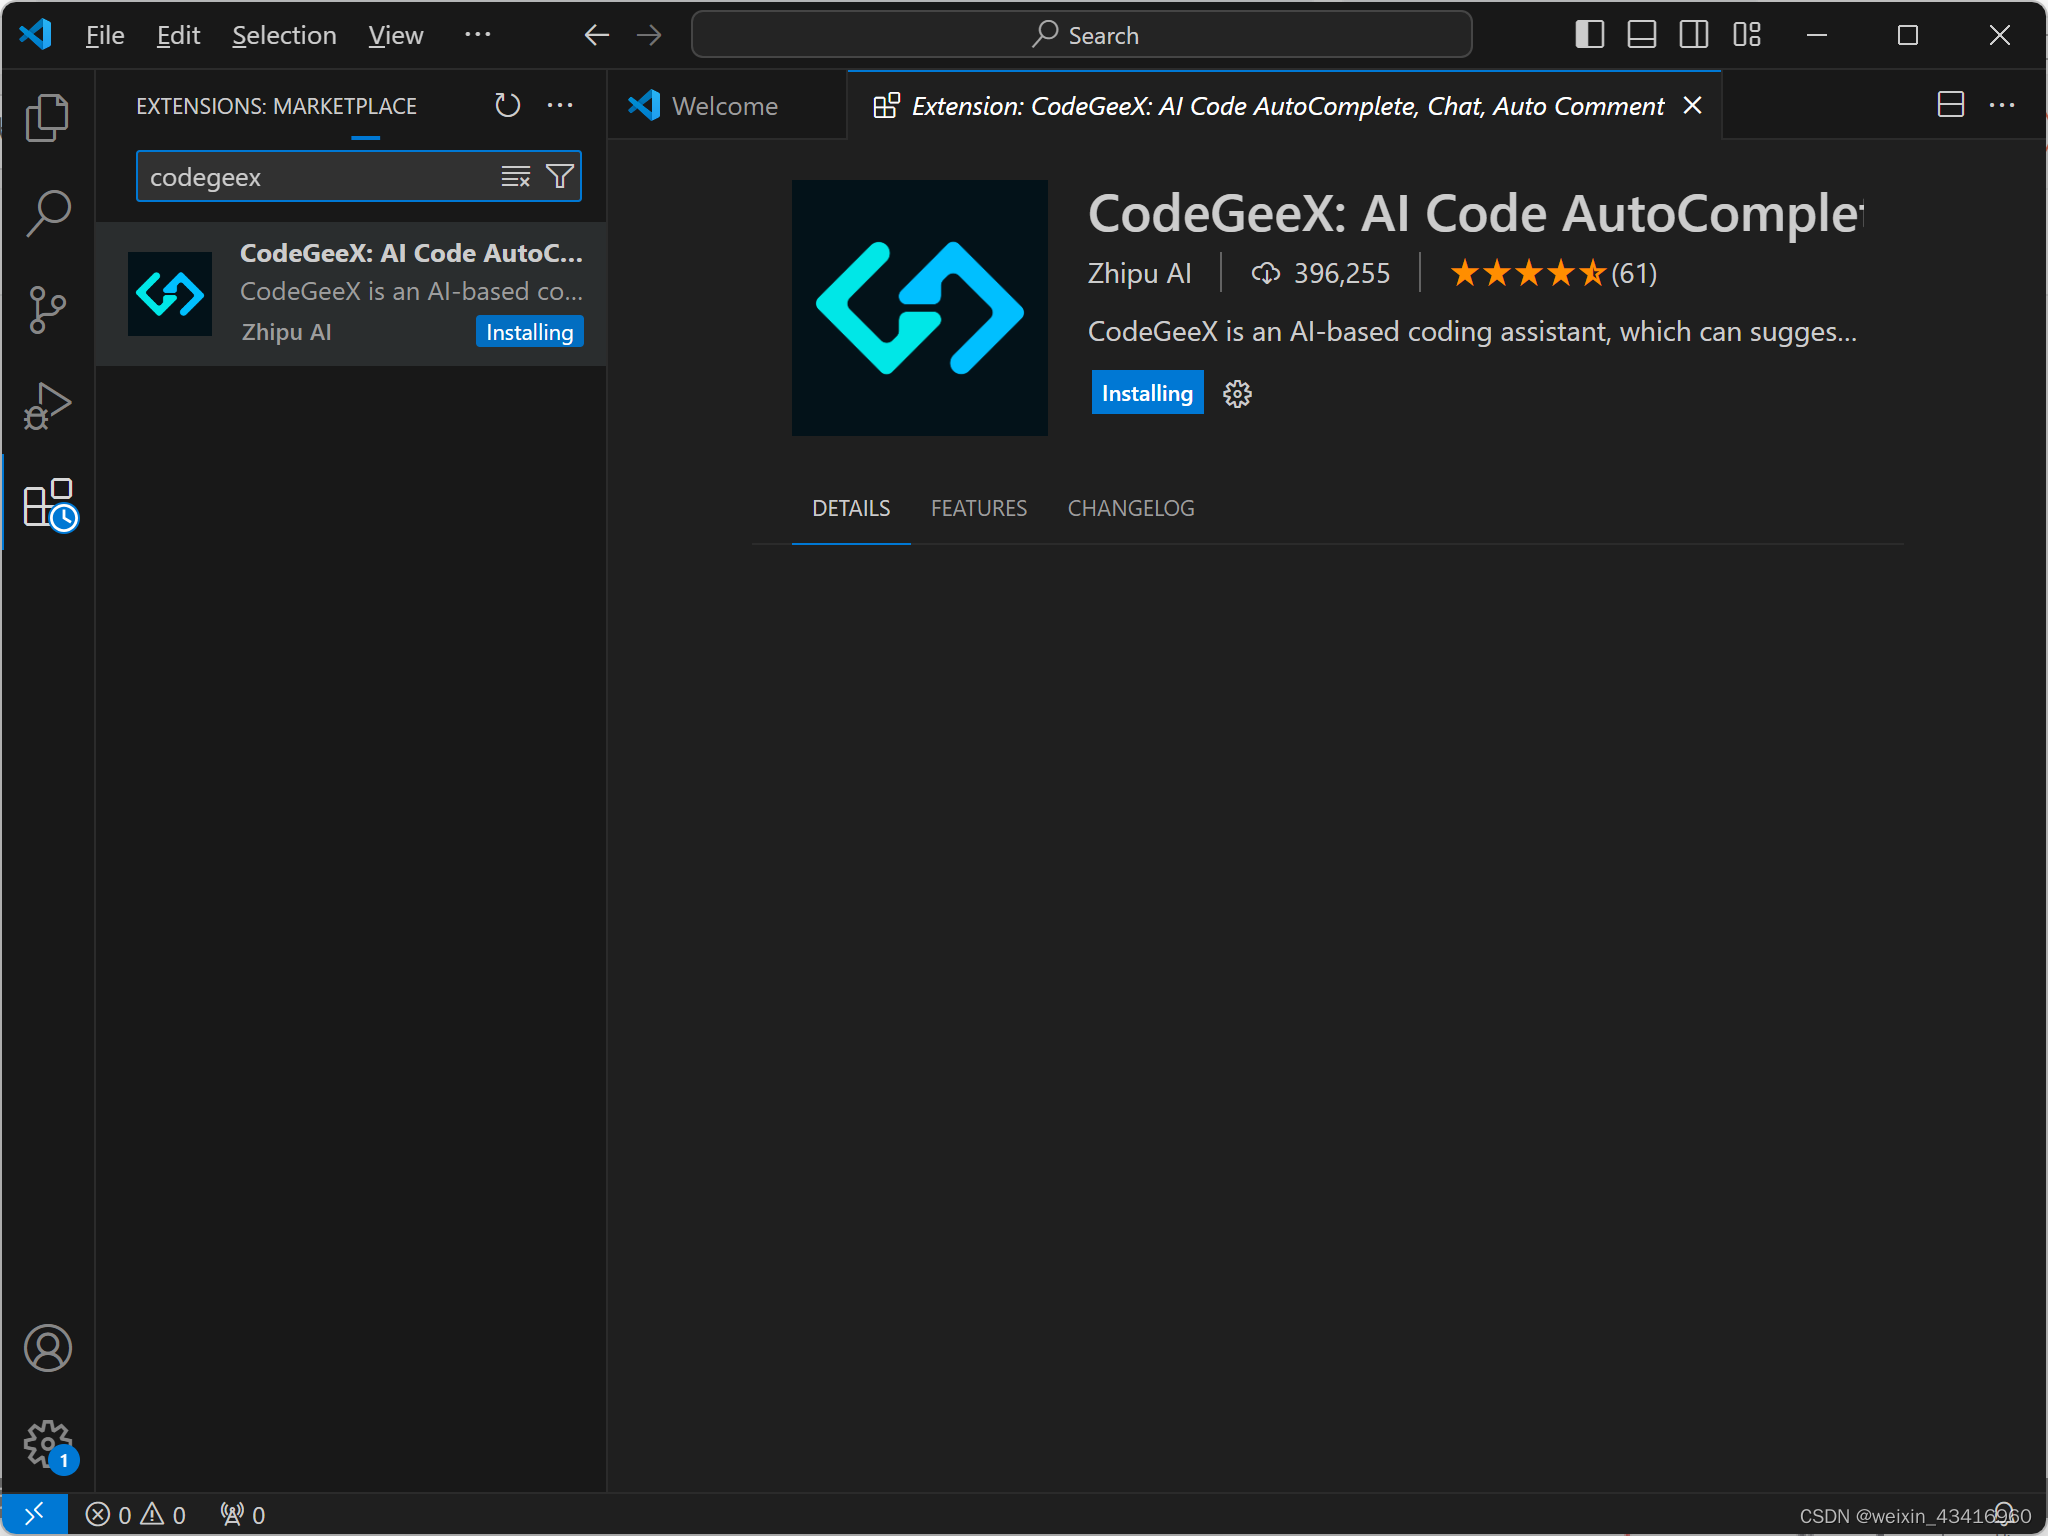Open extension manage gear next to Installing
The height and width of the screenshot is (1536, 2048).
(x=1237, y=394)
